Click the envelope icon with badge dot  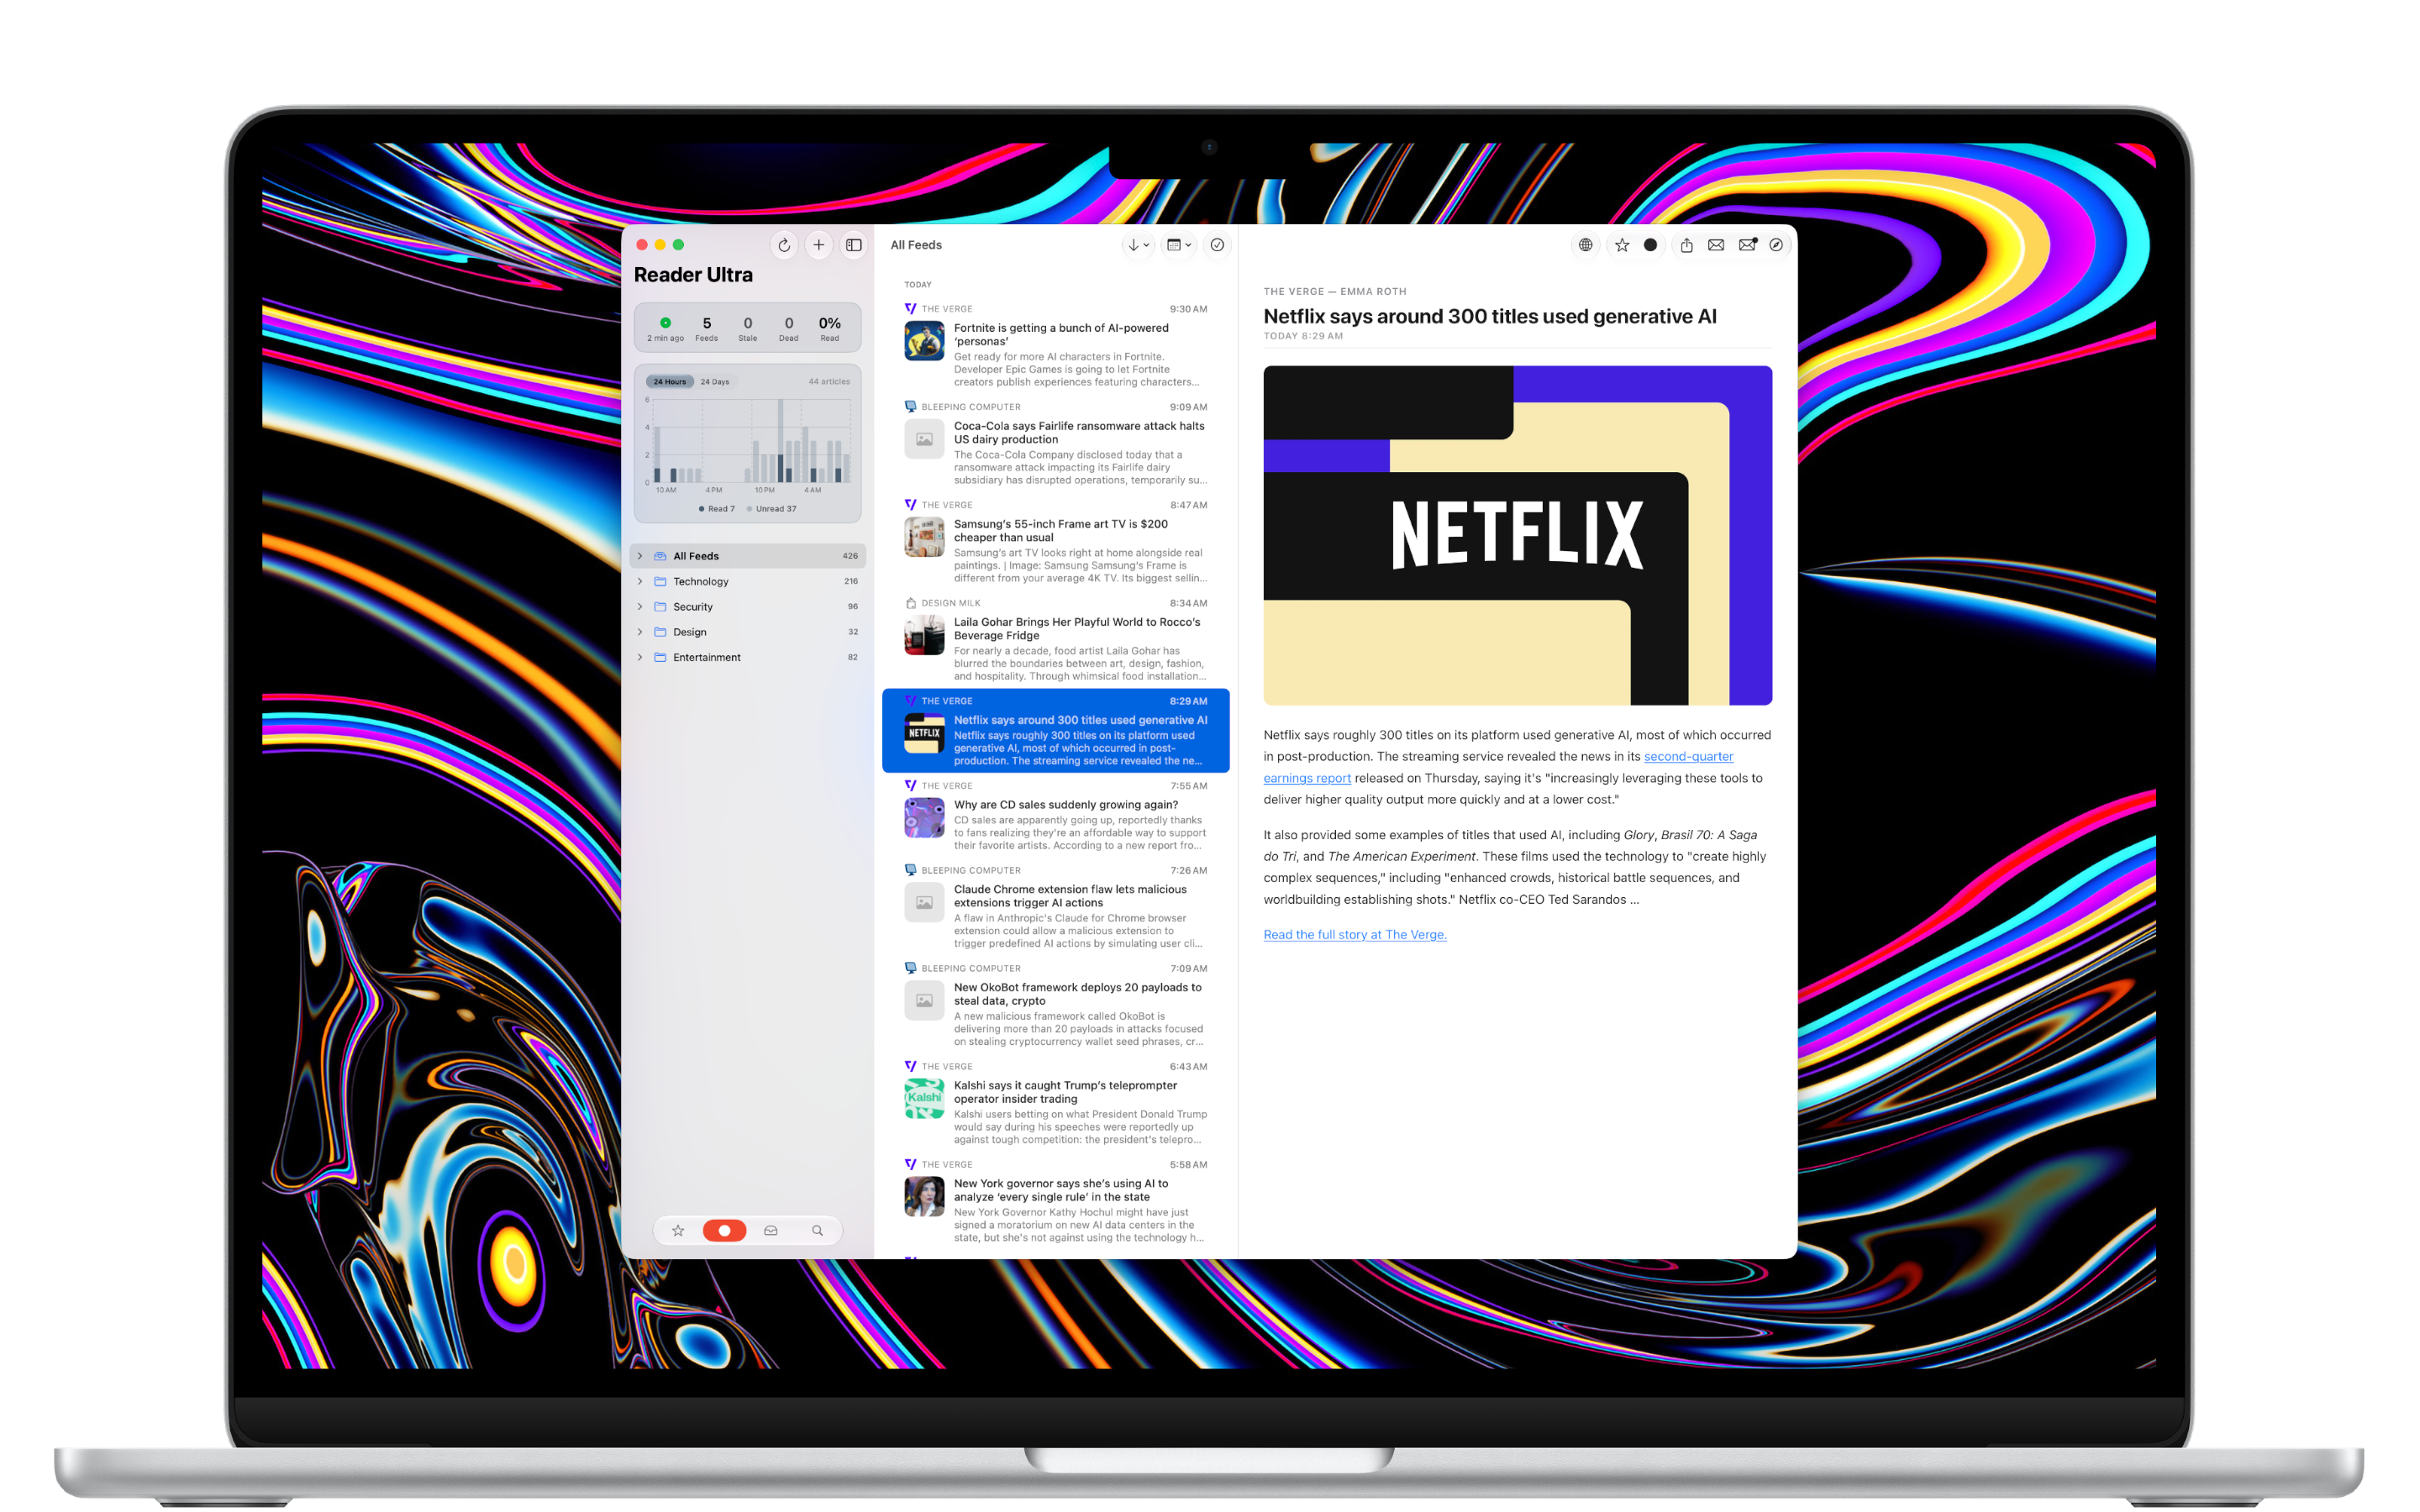(x=1747, y=245)
